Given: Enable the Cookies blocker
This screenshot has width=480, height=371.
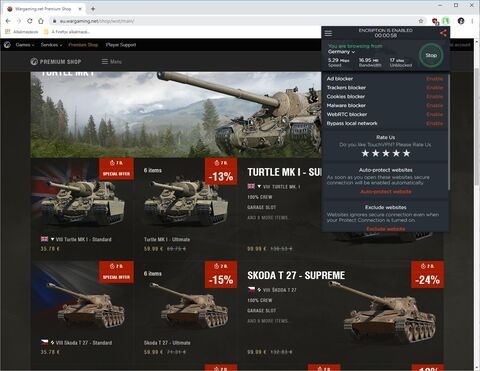Looking at the screenshot, I should [435, 97].
